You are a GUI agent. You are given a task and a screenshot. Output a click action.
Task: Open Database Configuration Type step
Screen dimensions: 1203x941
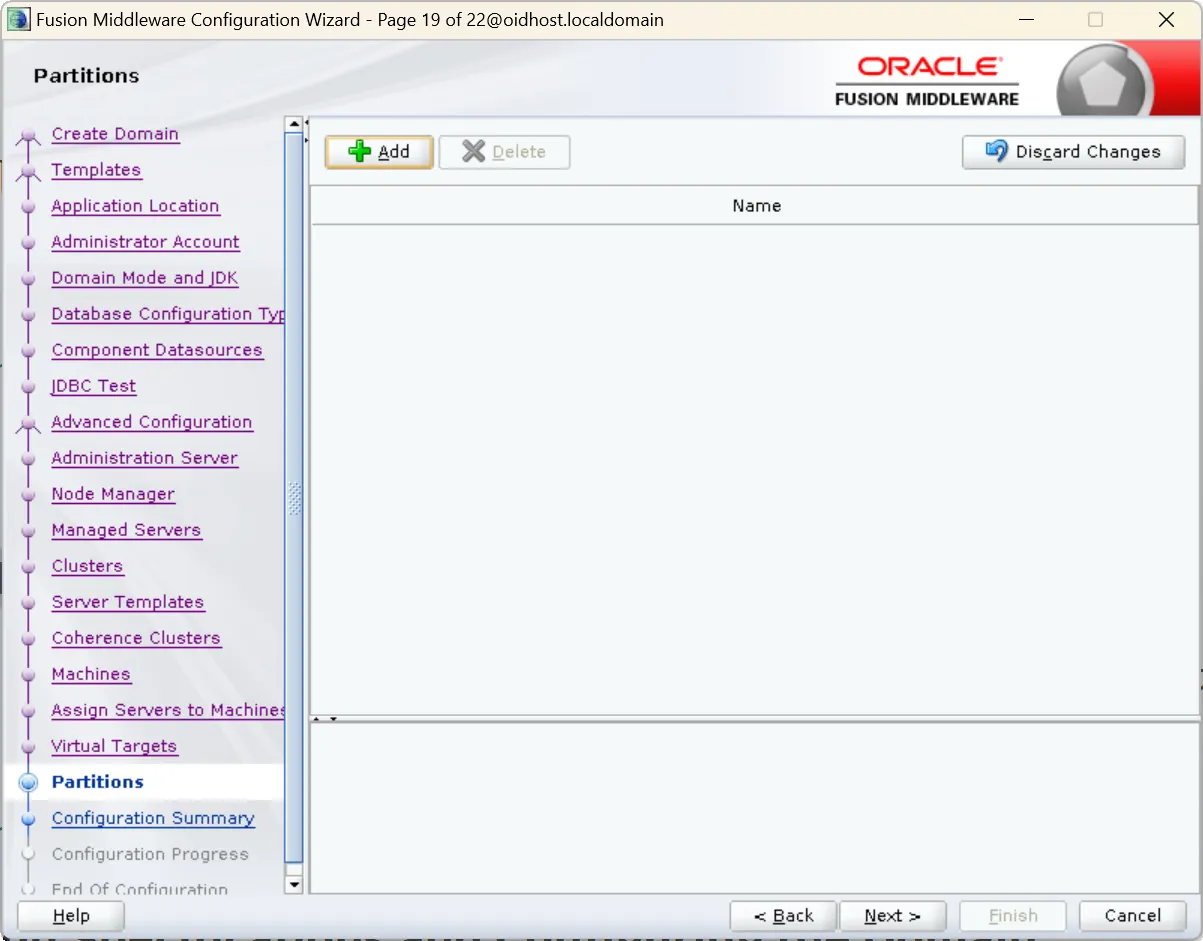(168, 314)
